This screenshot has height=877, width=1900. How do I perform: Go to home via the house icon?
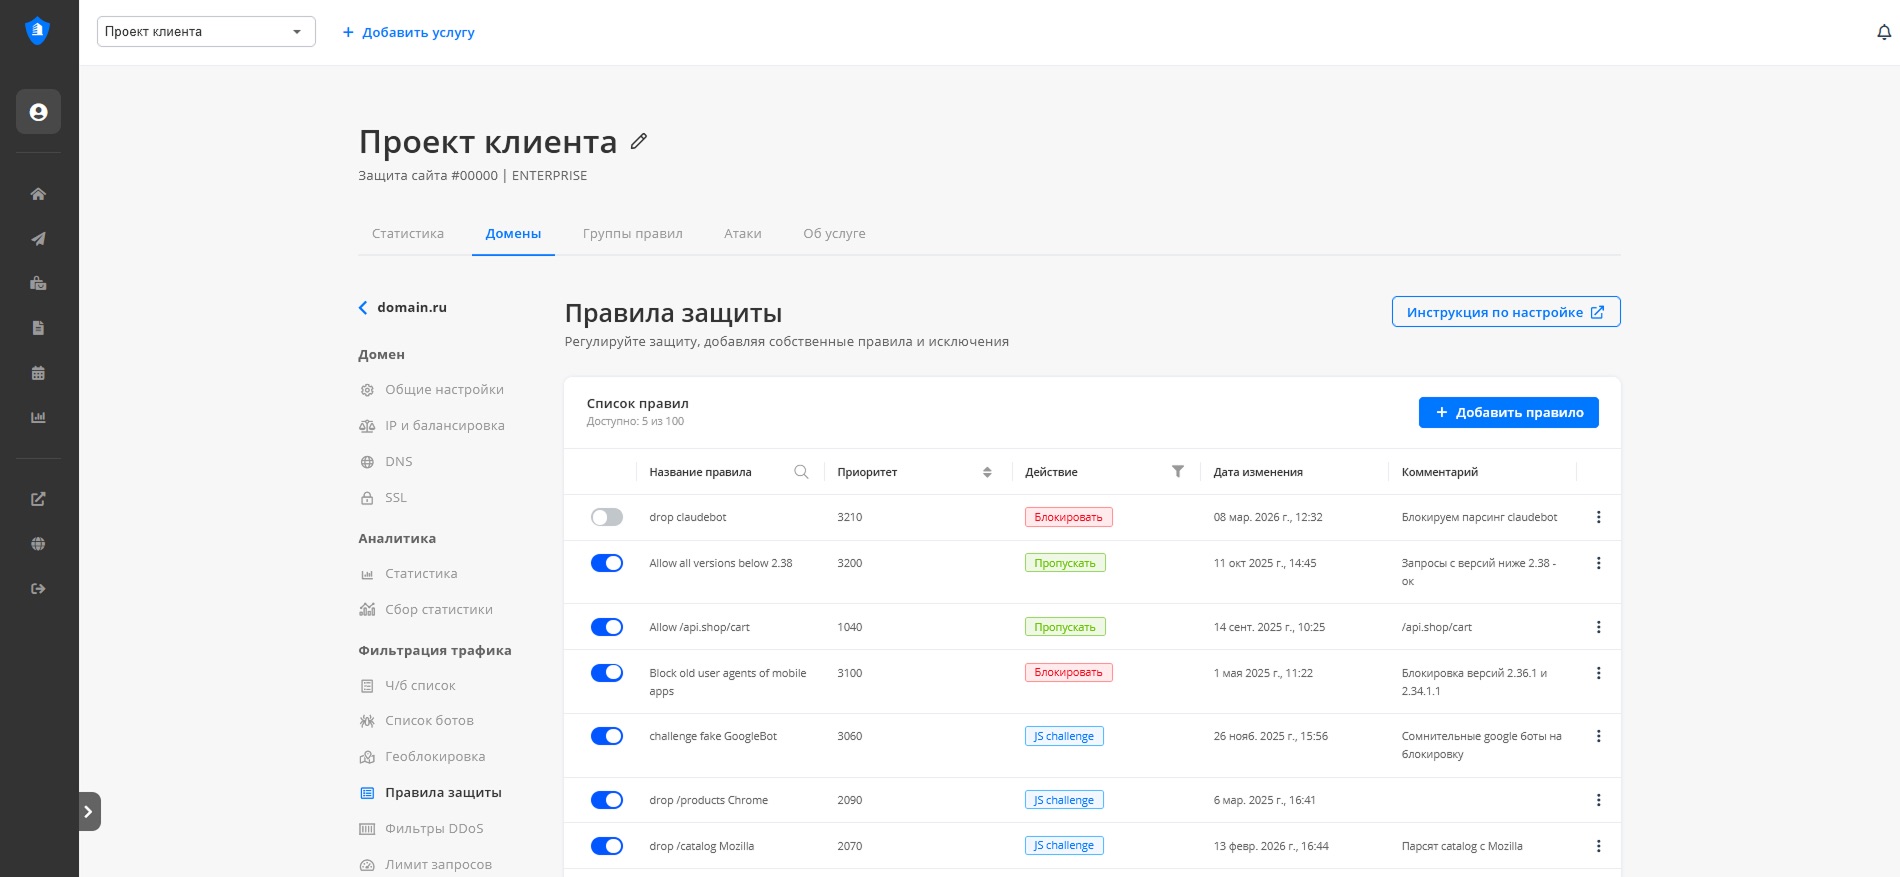[x=38, y=194]
